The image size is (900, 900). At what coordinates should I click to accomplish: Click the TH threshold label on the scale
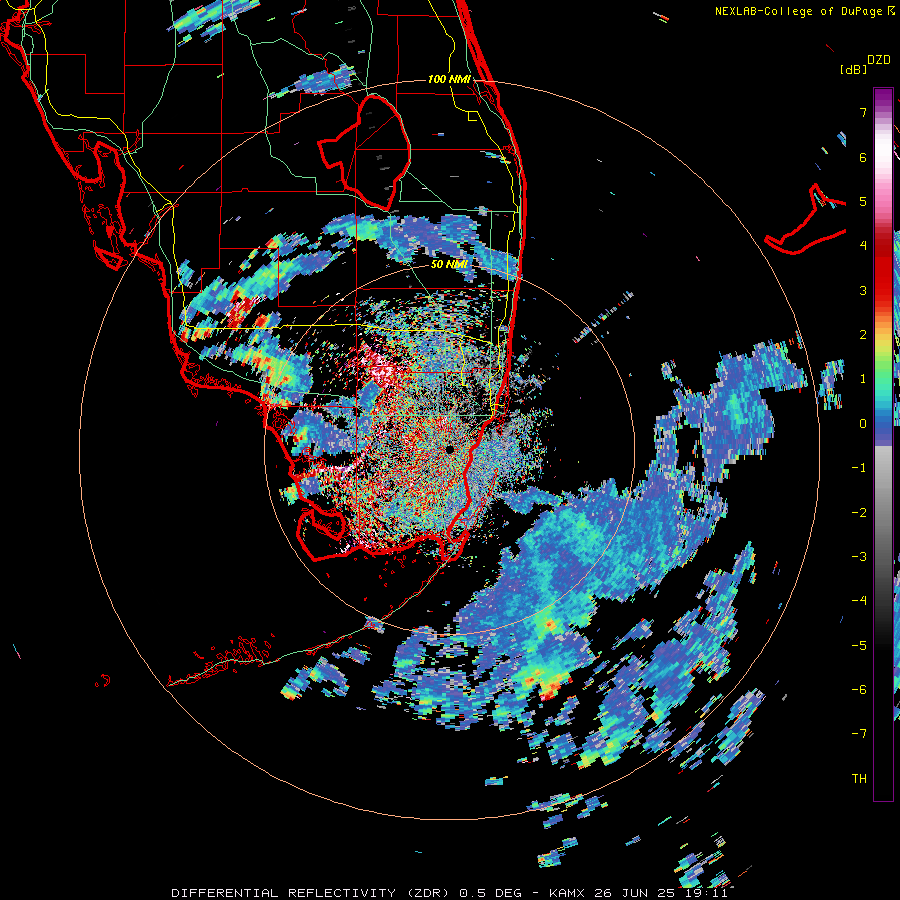pos(859,779)
